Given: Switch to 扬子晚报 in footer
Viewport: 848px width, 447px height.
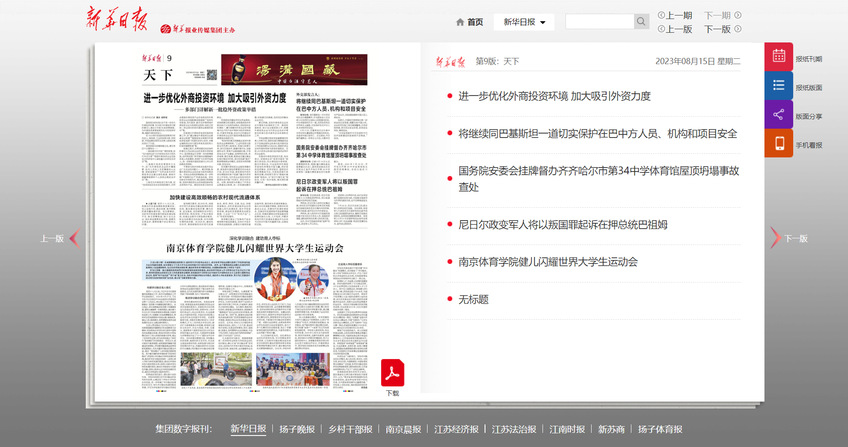Looking at the screenshot, I should pos(297,429).
